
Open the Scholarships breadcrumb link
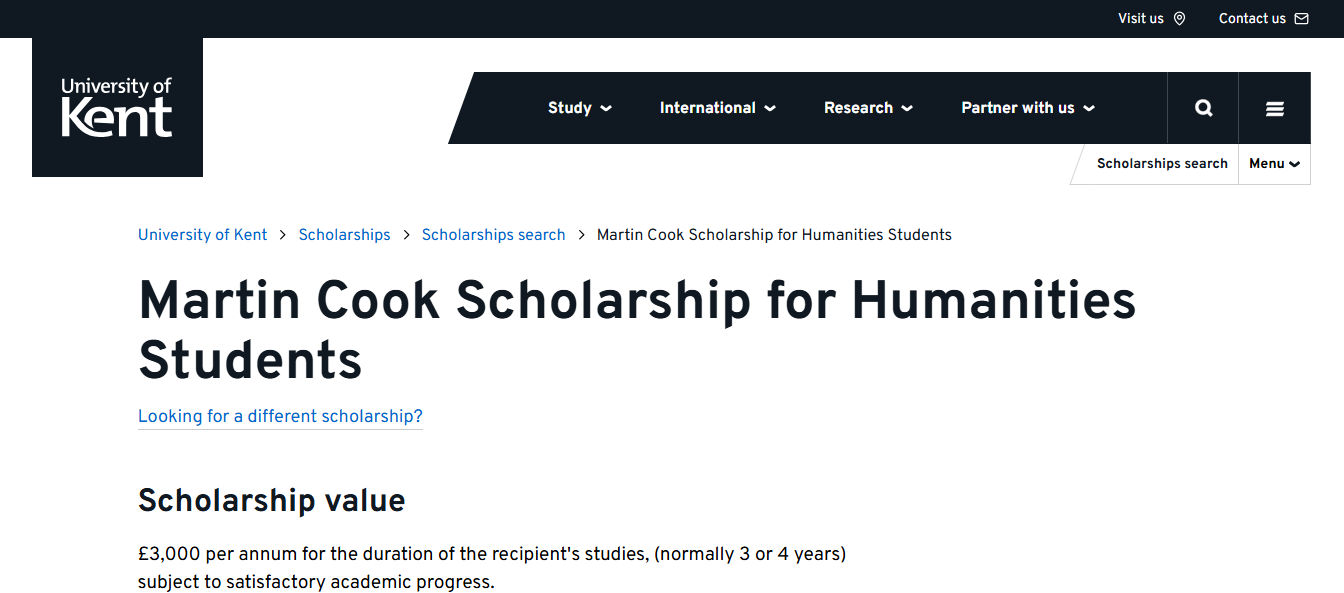click(x=344, y=234)
